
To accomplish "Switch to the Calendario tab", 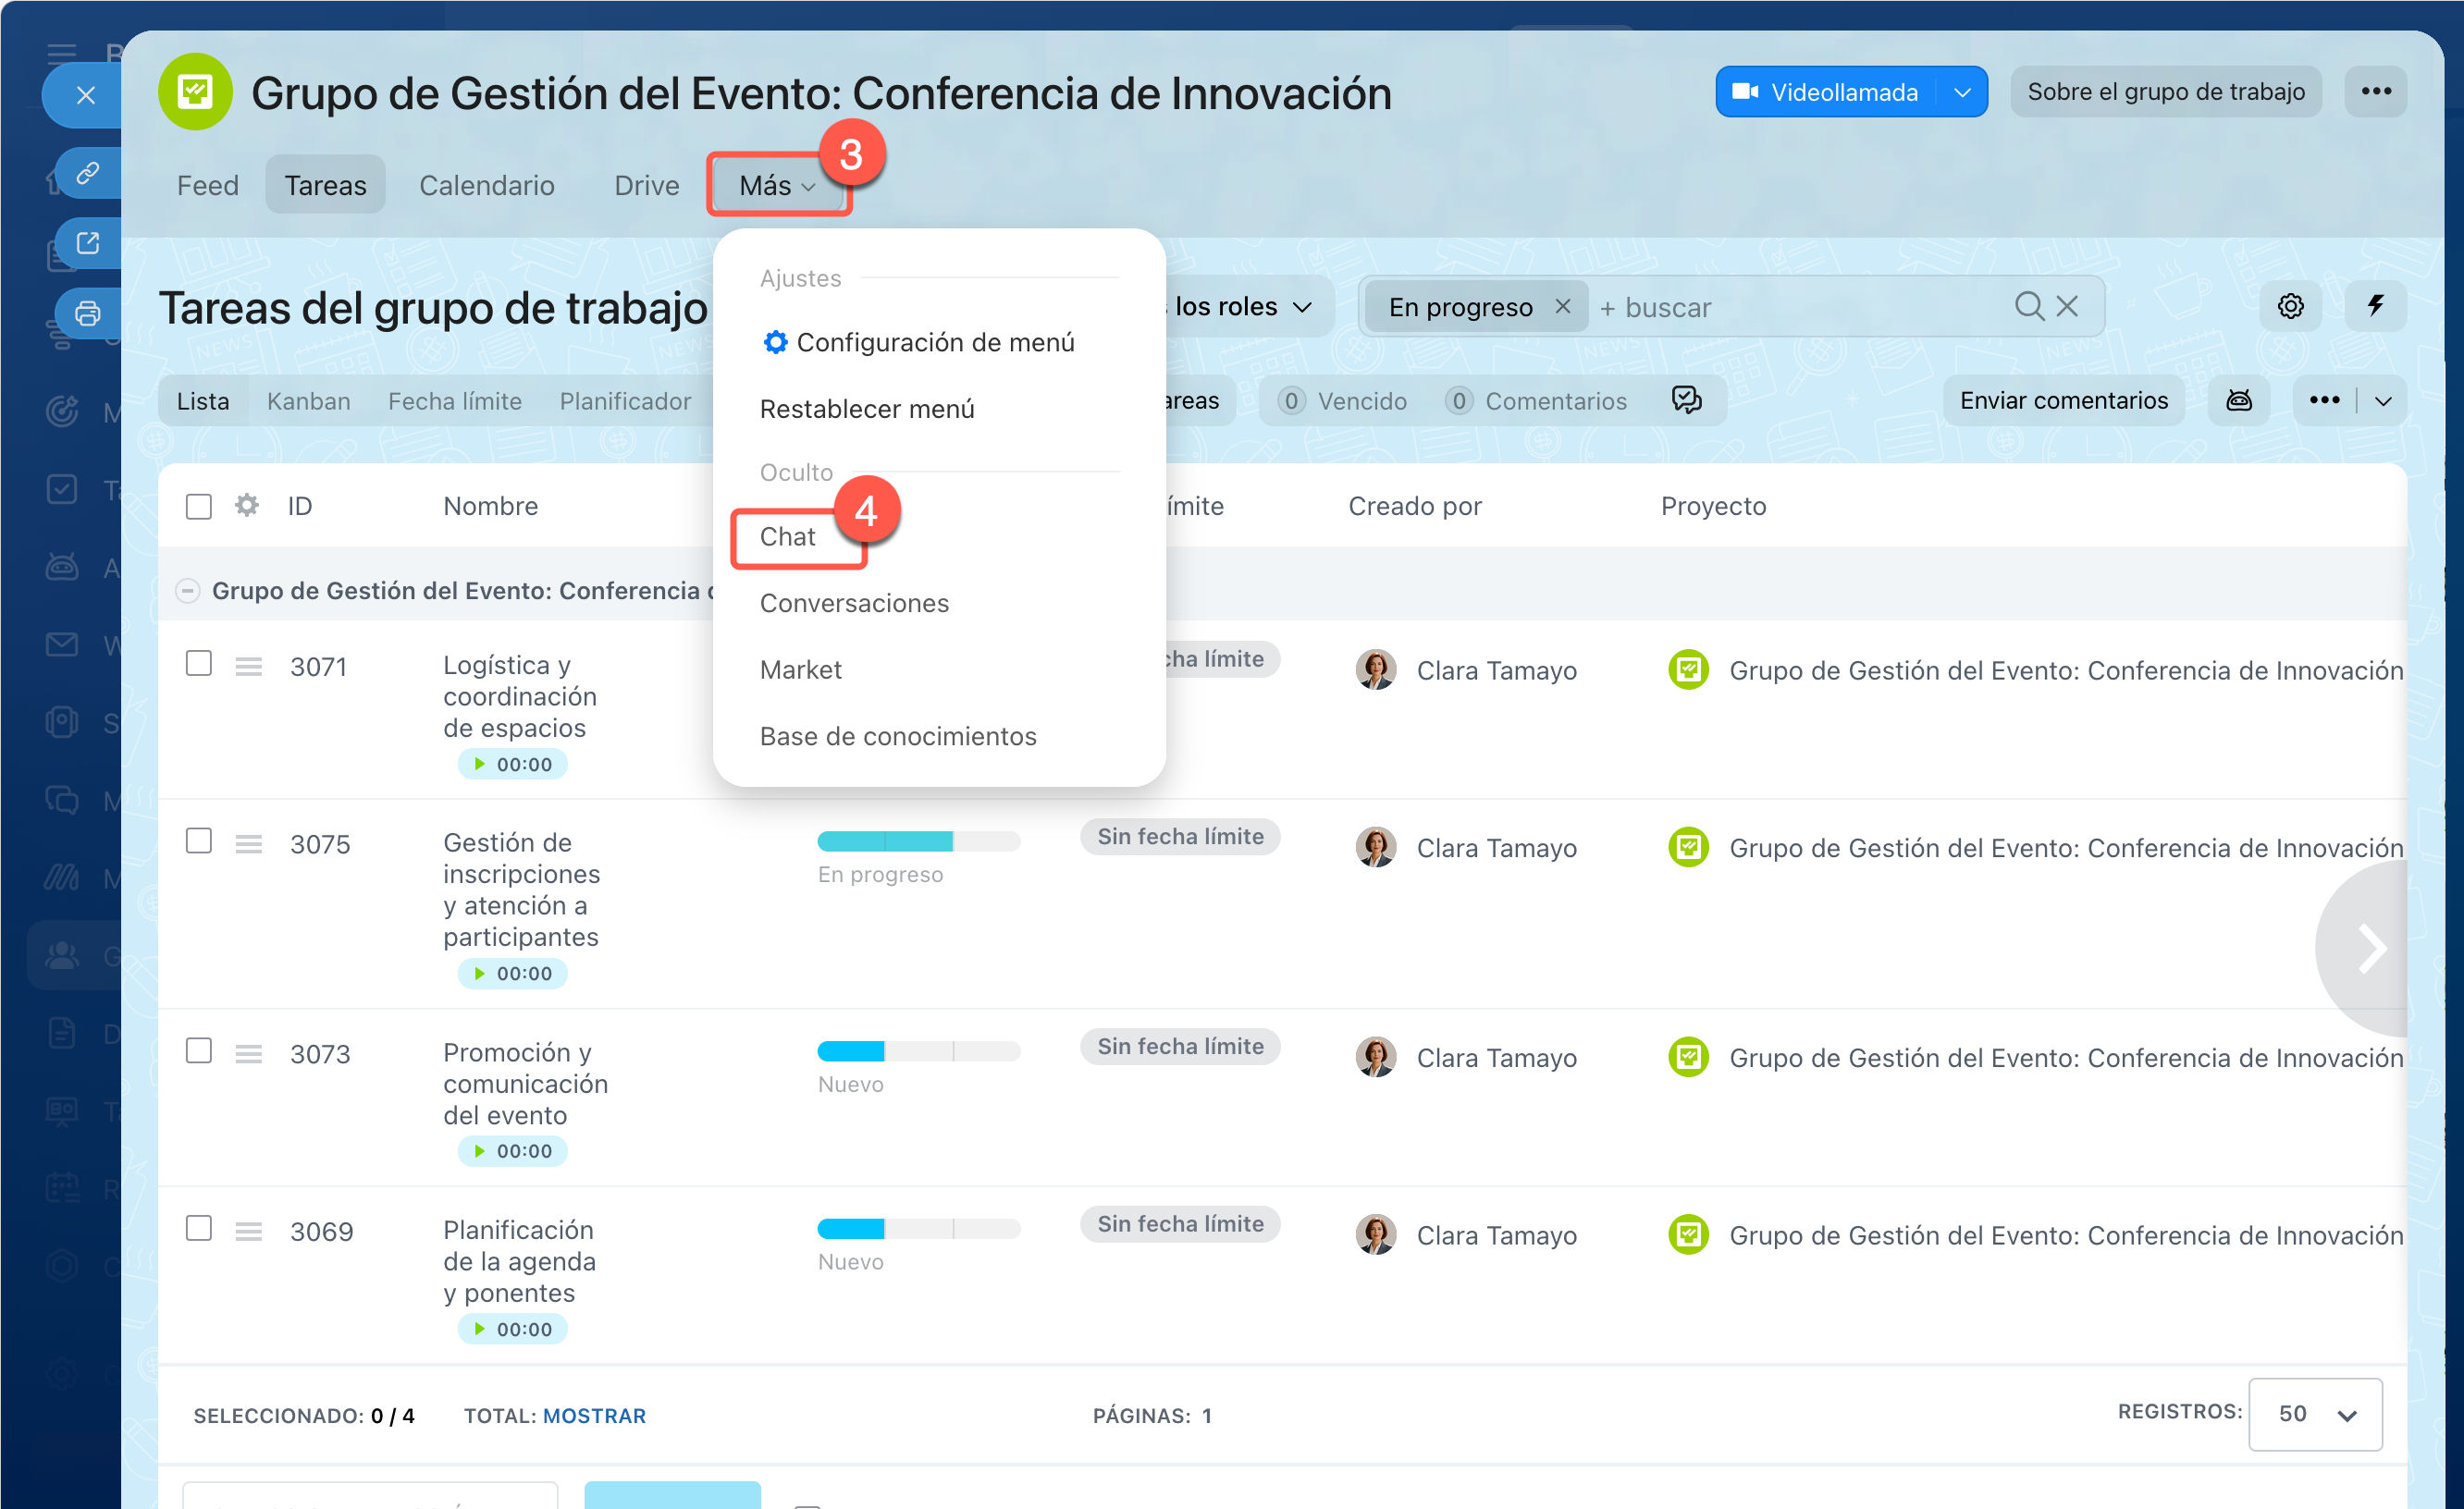I will pyautogui.click(x=486, y=186).
